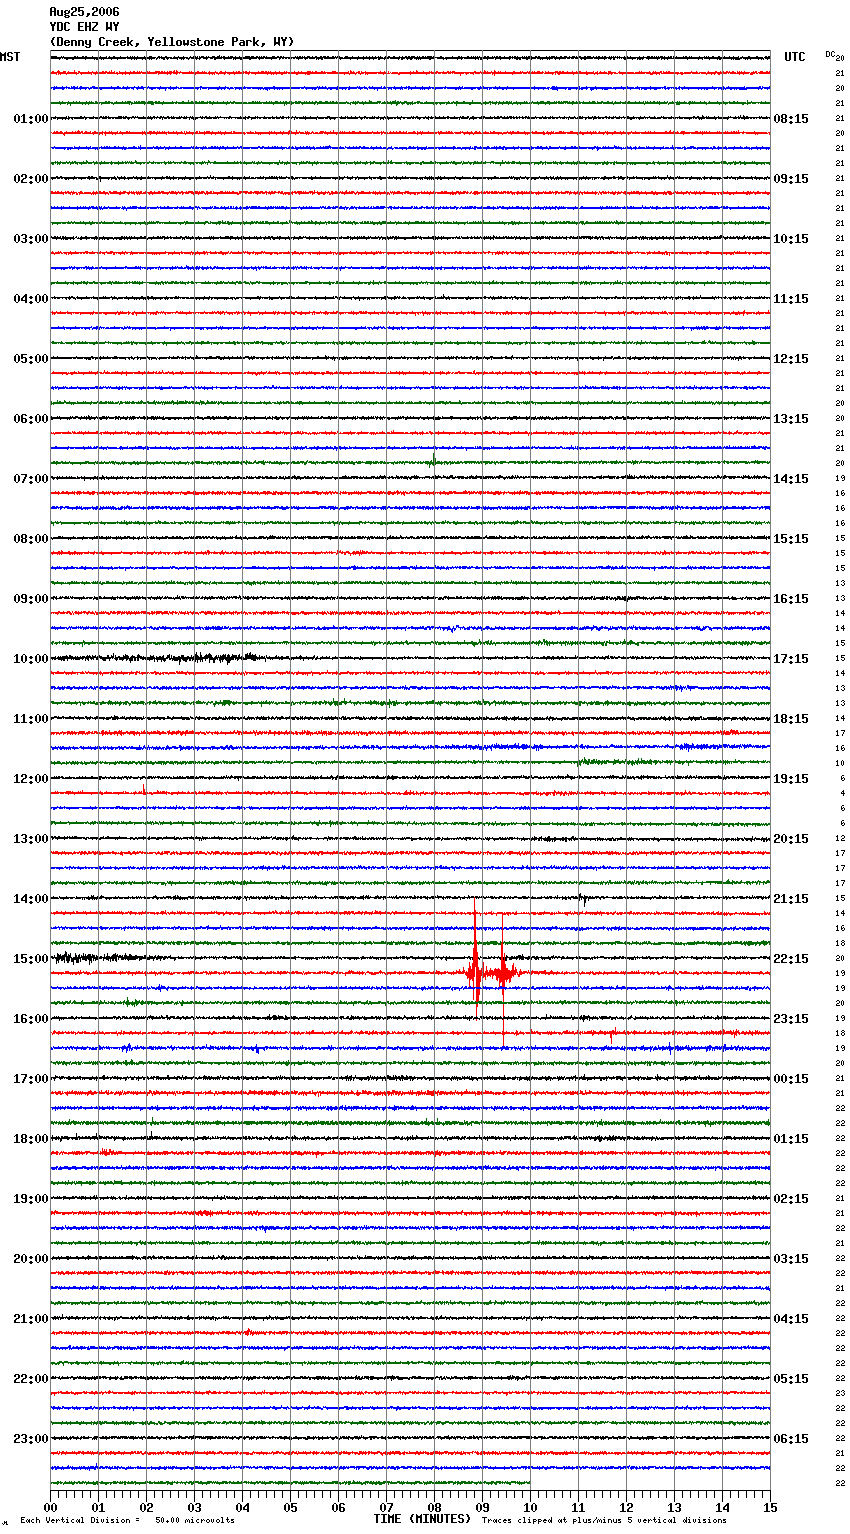Select the 11:15 UTC time label

(791, 299)
